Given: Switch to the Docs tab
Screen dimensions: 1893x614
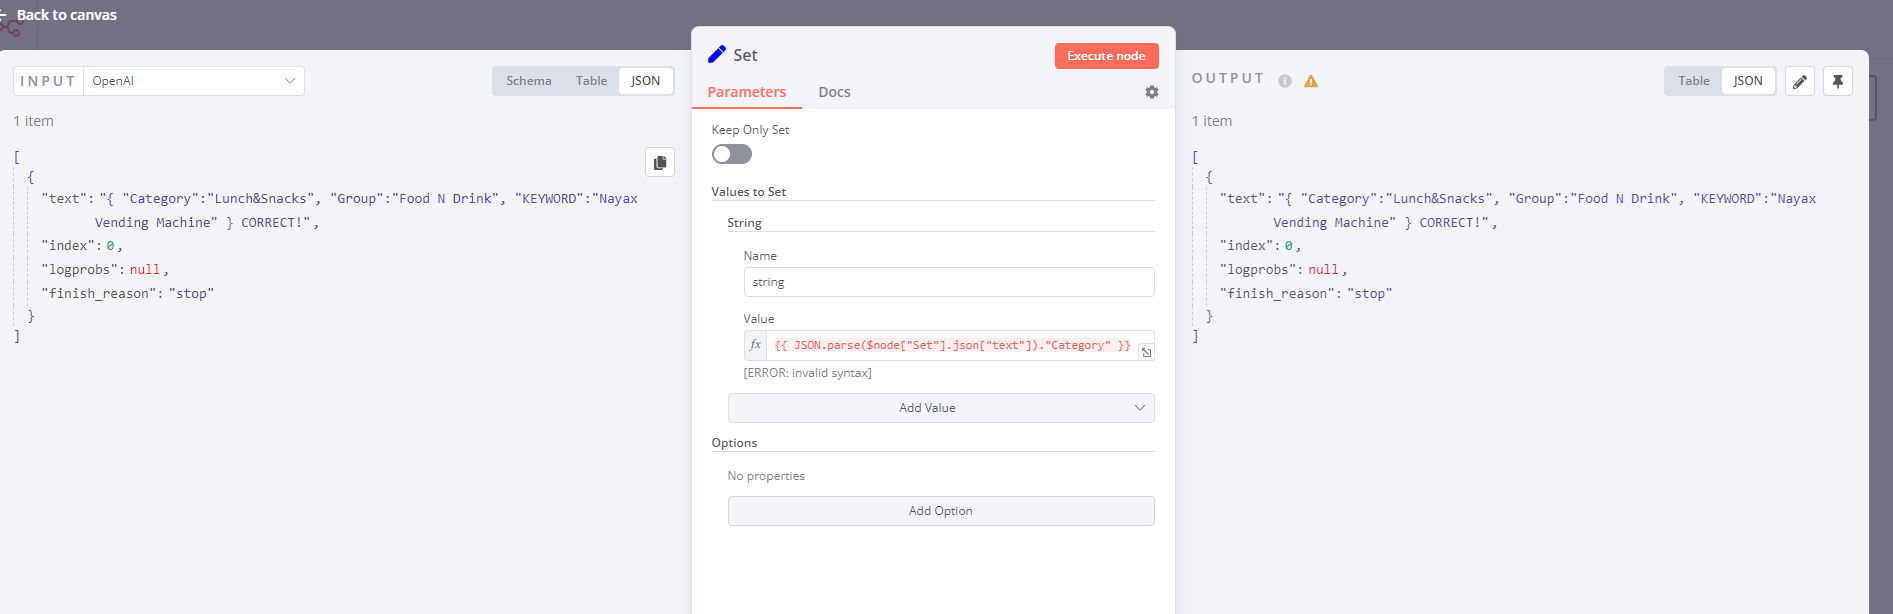Looking at the screenshot, I should click(x=834, y=92).
